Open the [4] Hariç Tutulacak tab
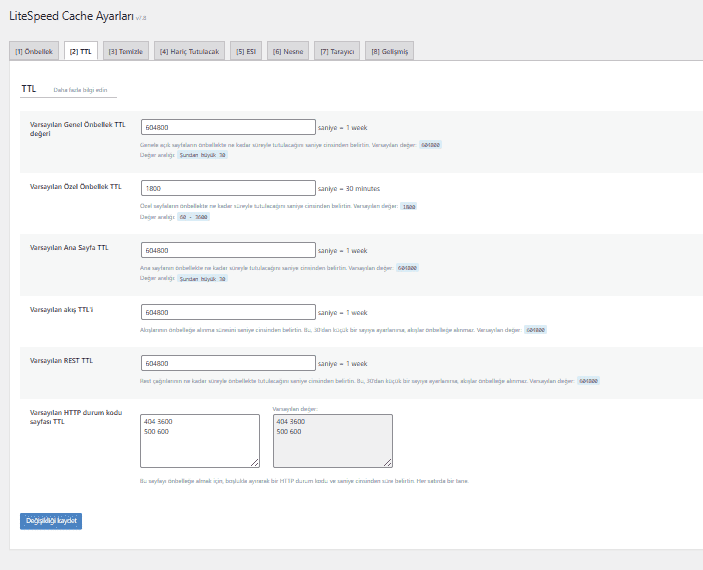 [x=190, y=51]
